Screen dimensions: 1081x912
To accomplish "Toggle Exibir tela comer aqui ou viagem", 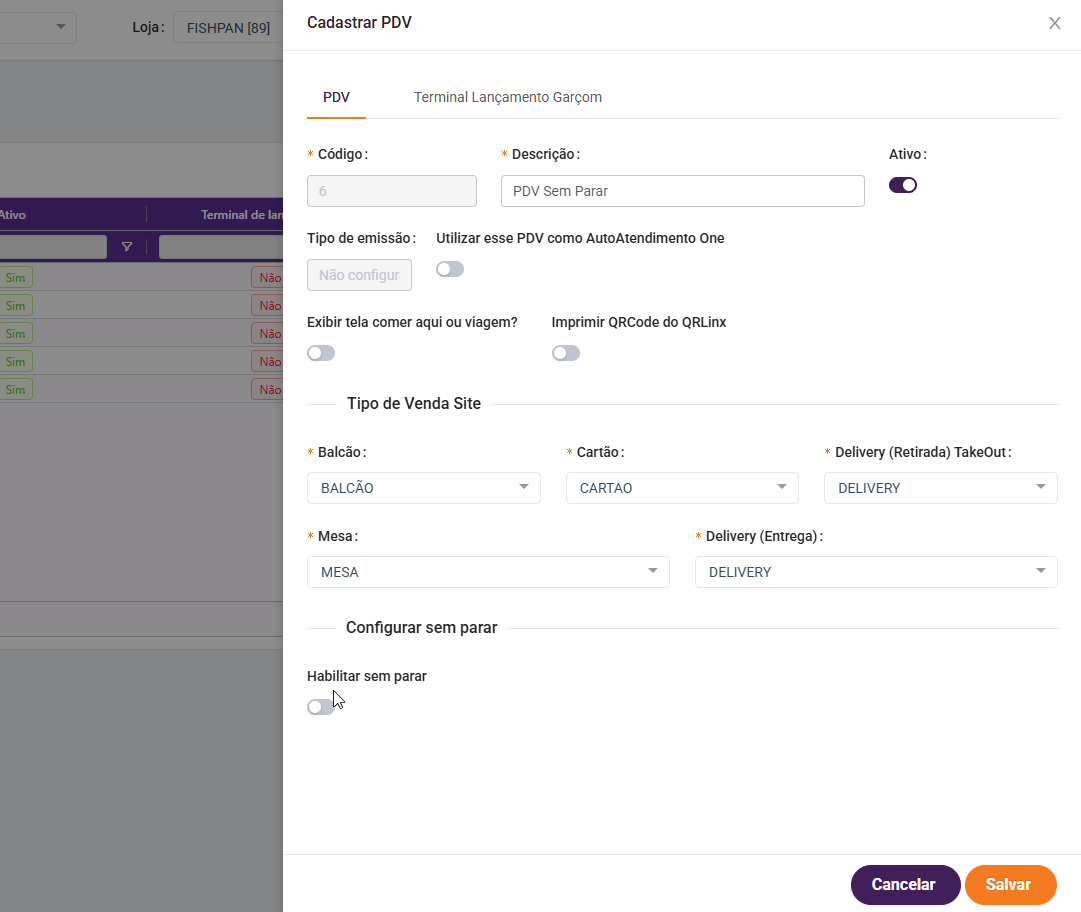I will coord(321,353).
